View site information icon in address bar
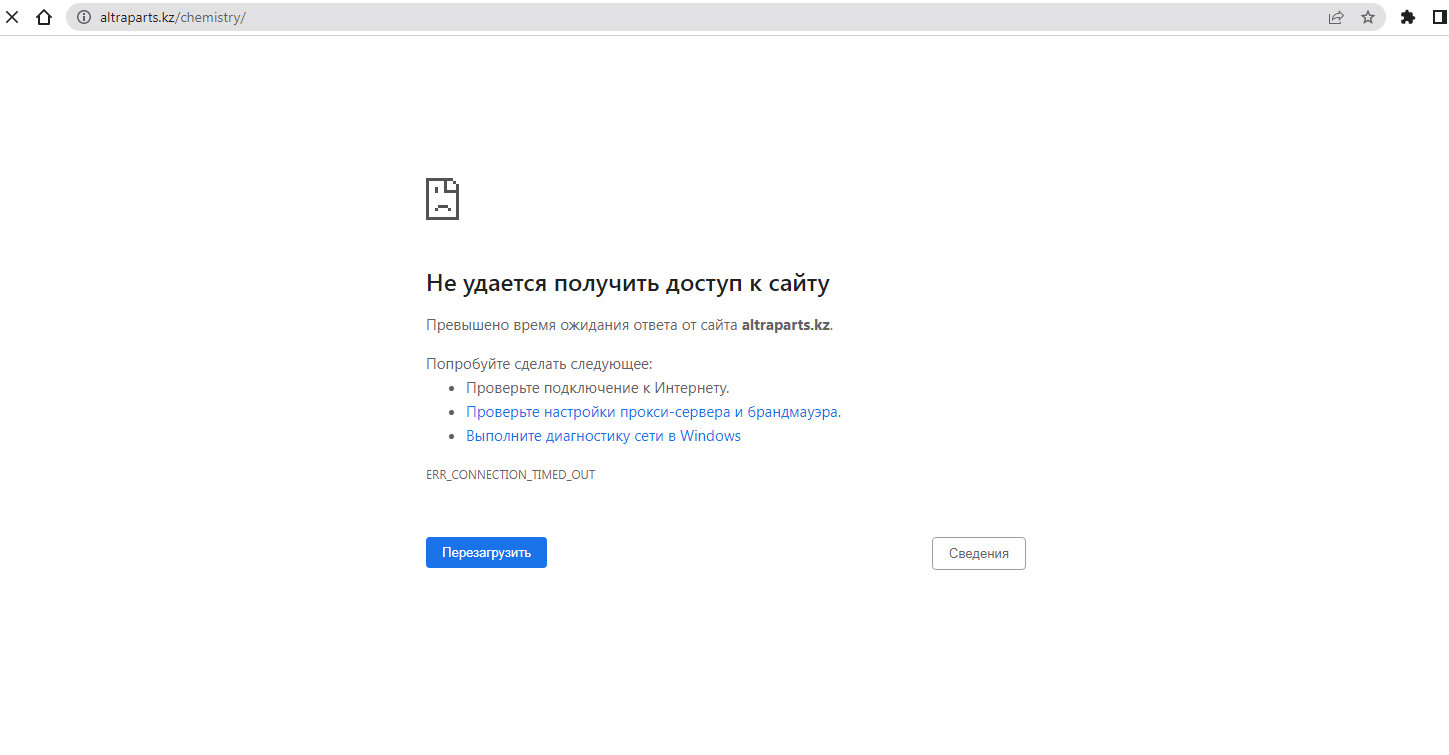Viewport: 1449px width, 755px height. click(84, 17)
